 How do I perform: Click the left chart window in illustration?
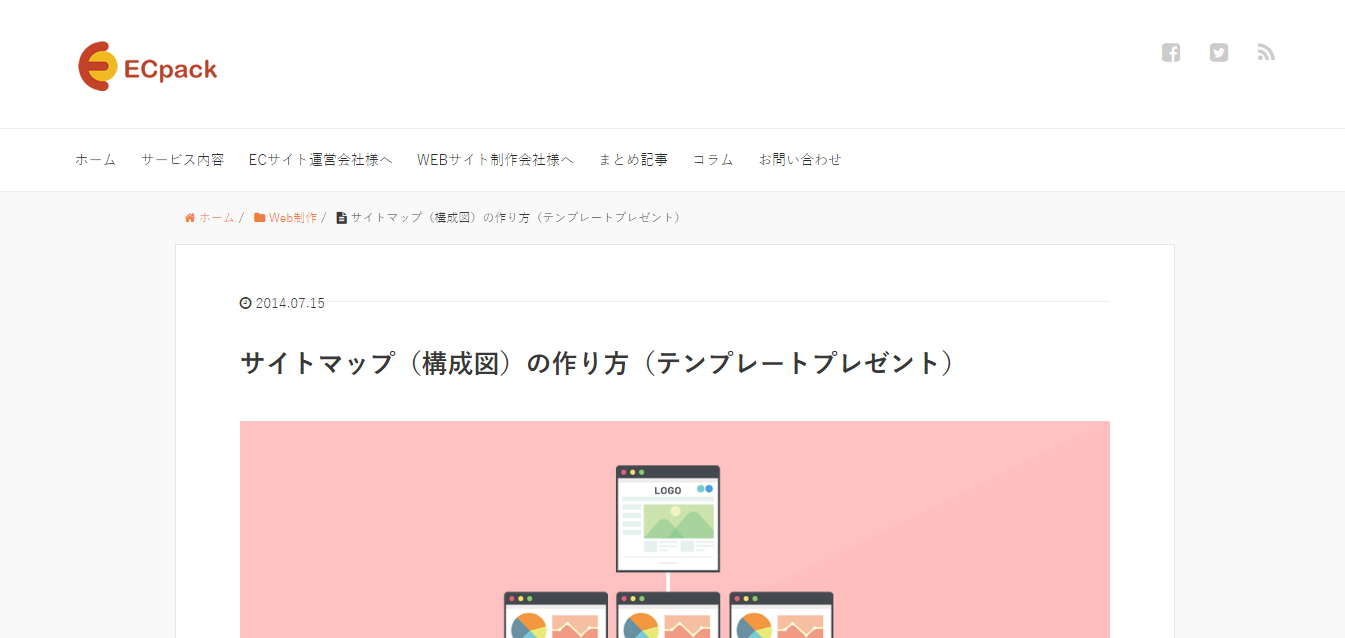(555, 615)
